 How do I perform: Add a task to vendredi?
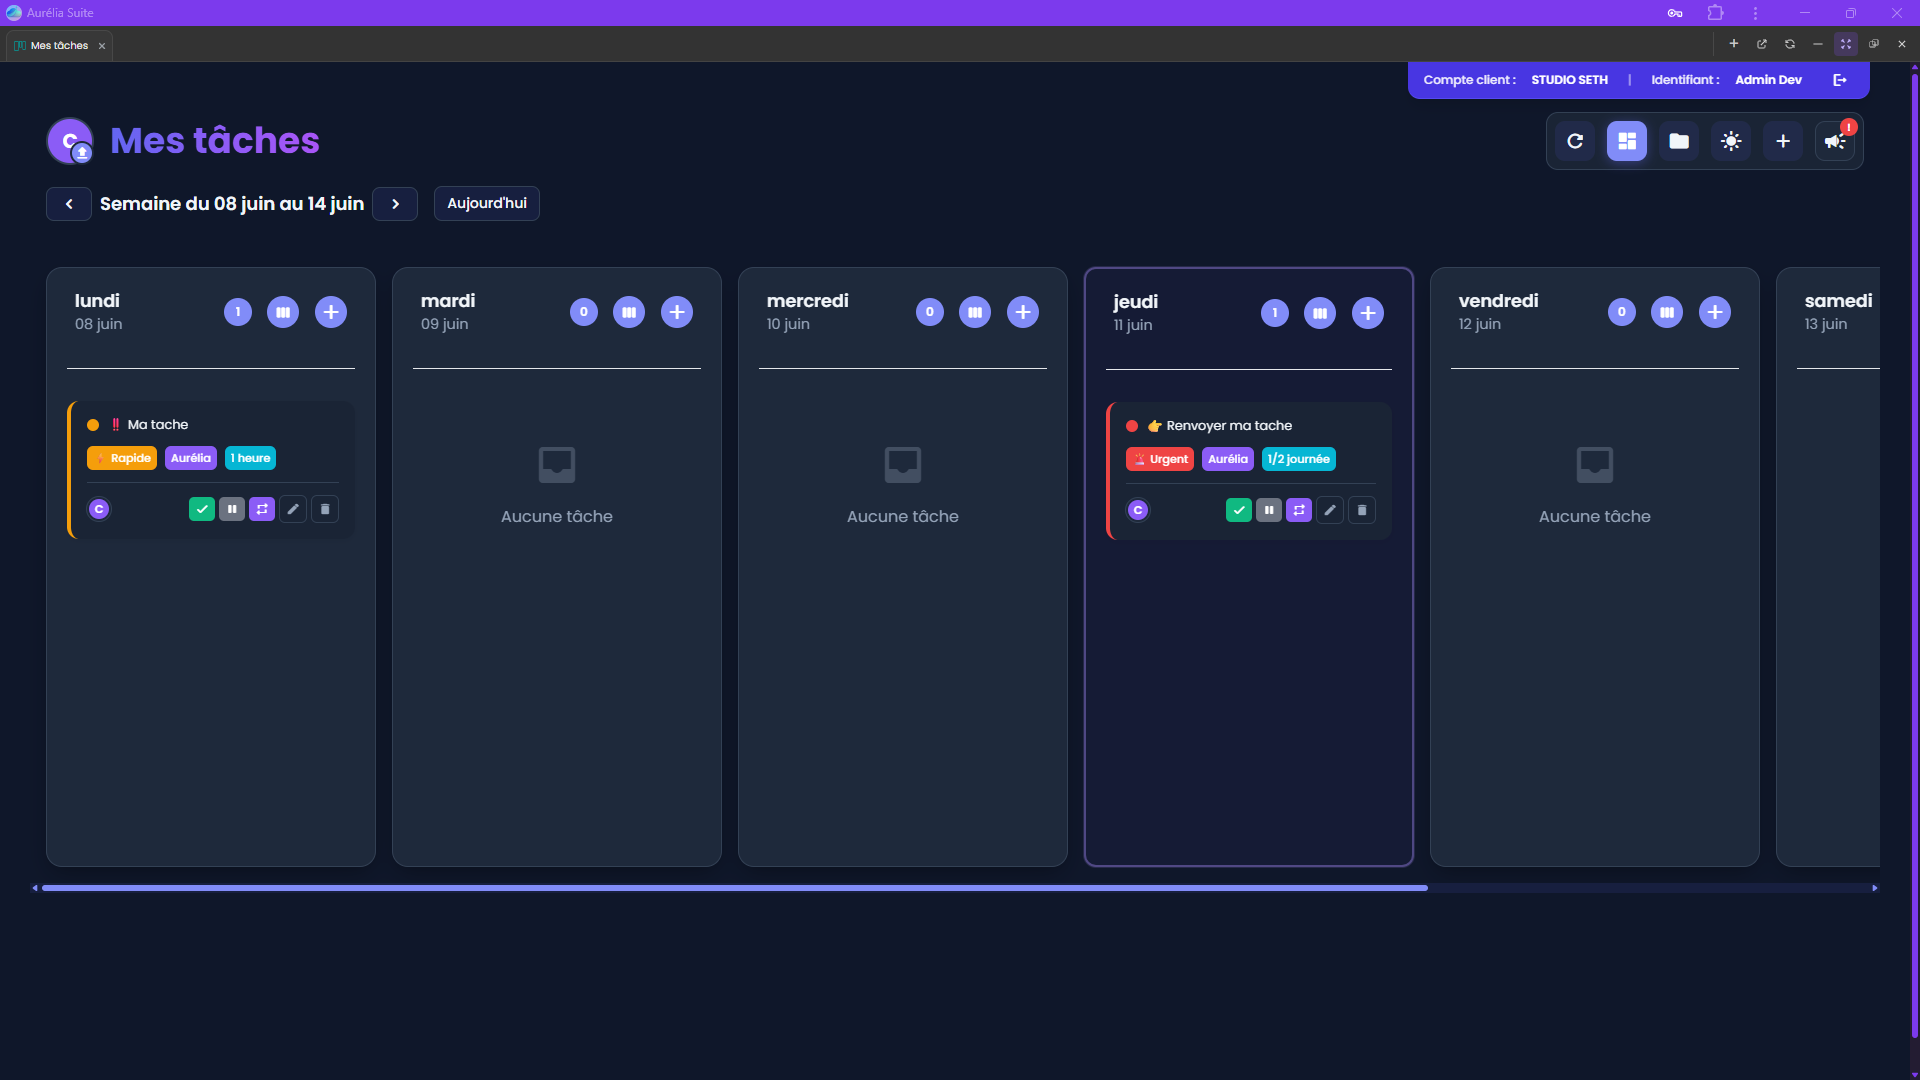1715,312
